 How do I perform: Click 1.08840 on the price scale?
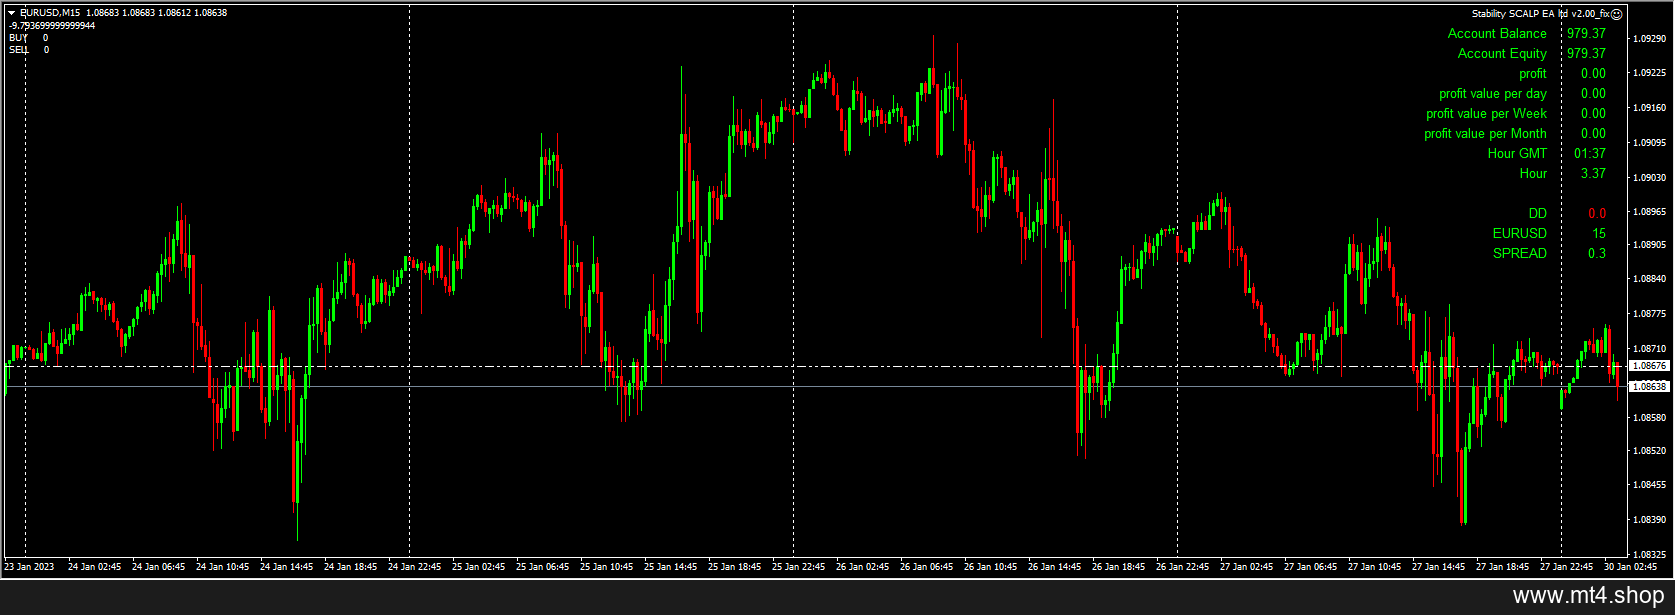tap(1649, 279)
